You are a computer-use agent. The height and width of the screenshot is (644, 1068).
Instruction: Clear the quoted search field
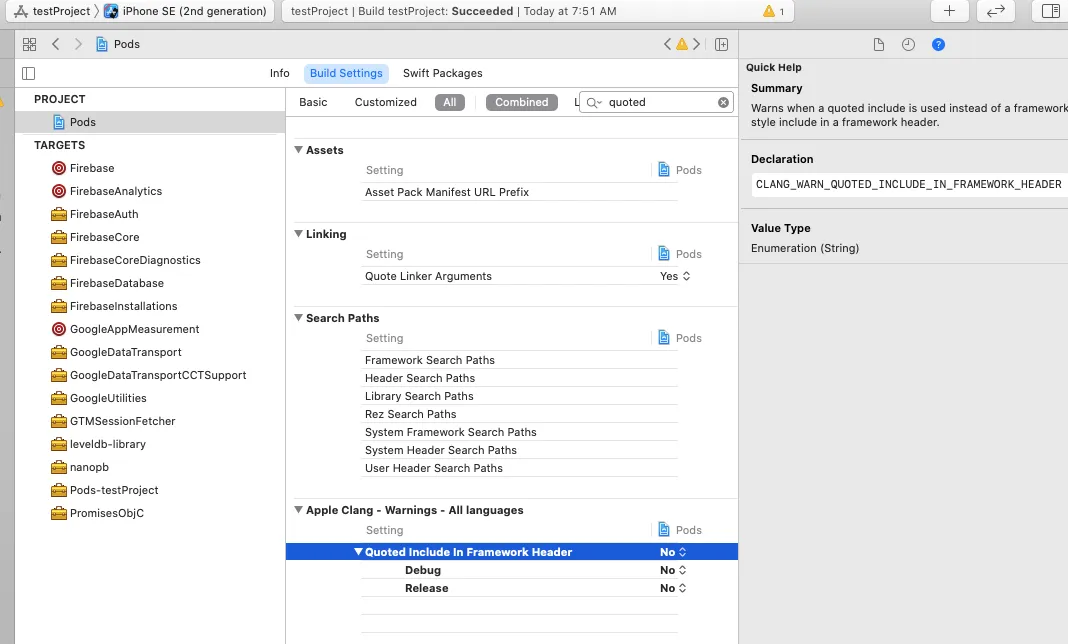click(x=723, y=102)
